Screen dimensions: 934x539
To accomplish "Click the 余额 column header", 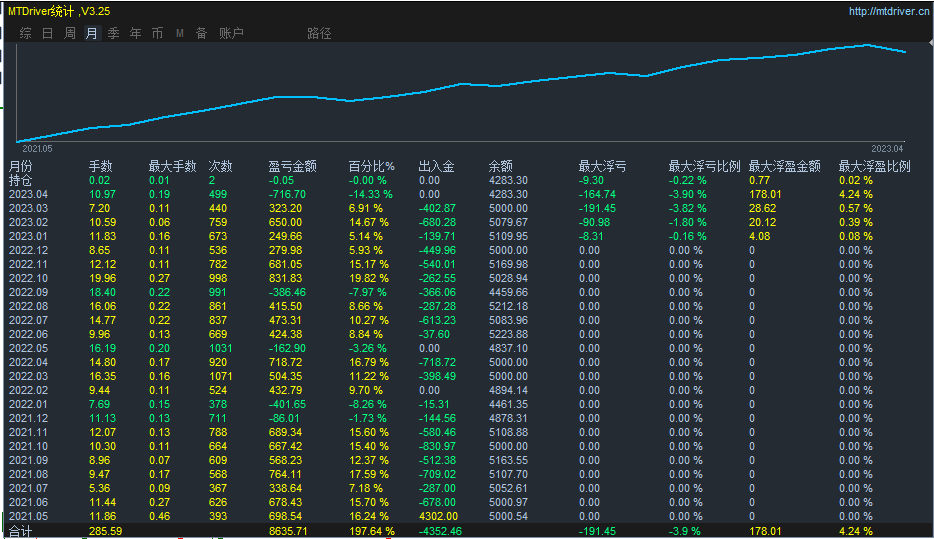I will pos(500,166).
